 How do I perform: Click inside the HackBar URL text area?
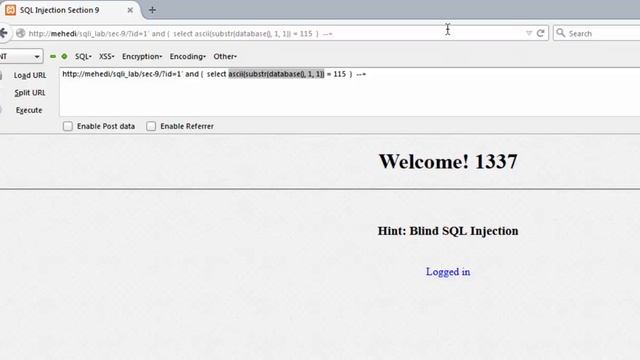[349, 92]
